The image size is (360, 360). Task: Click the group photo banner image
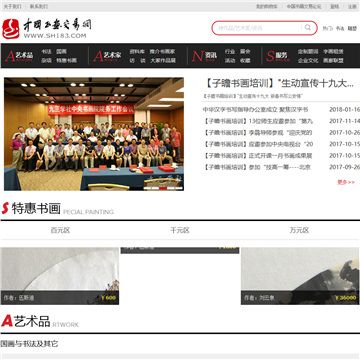coord(94,134)
